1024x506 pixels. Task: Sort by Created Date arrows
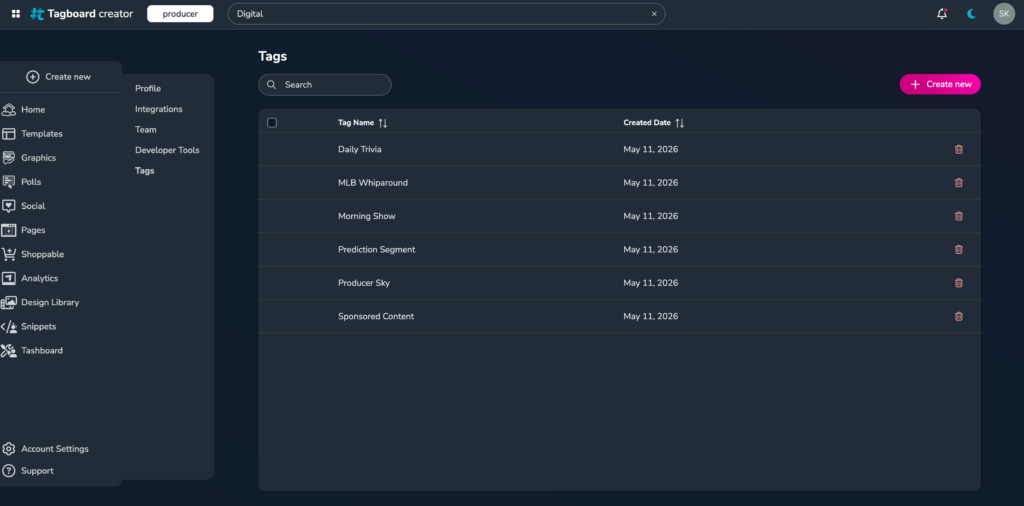tap(679, 123)
